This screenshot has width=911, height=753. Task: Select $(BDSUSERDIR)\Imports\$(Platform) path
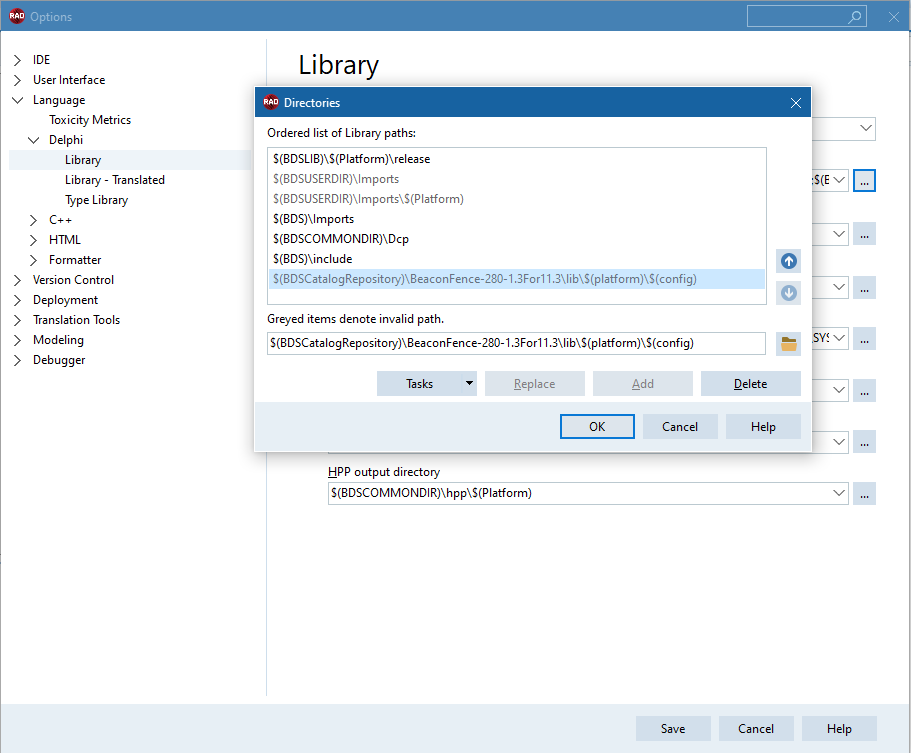pyautogui.click(x=517, y=199)
